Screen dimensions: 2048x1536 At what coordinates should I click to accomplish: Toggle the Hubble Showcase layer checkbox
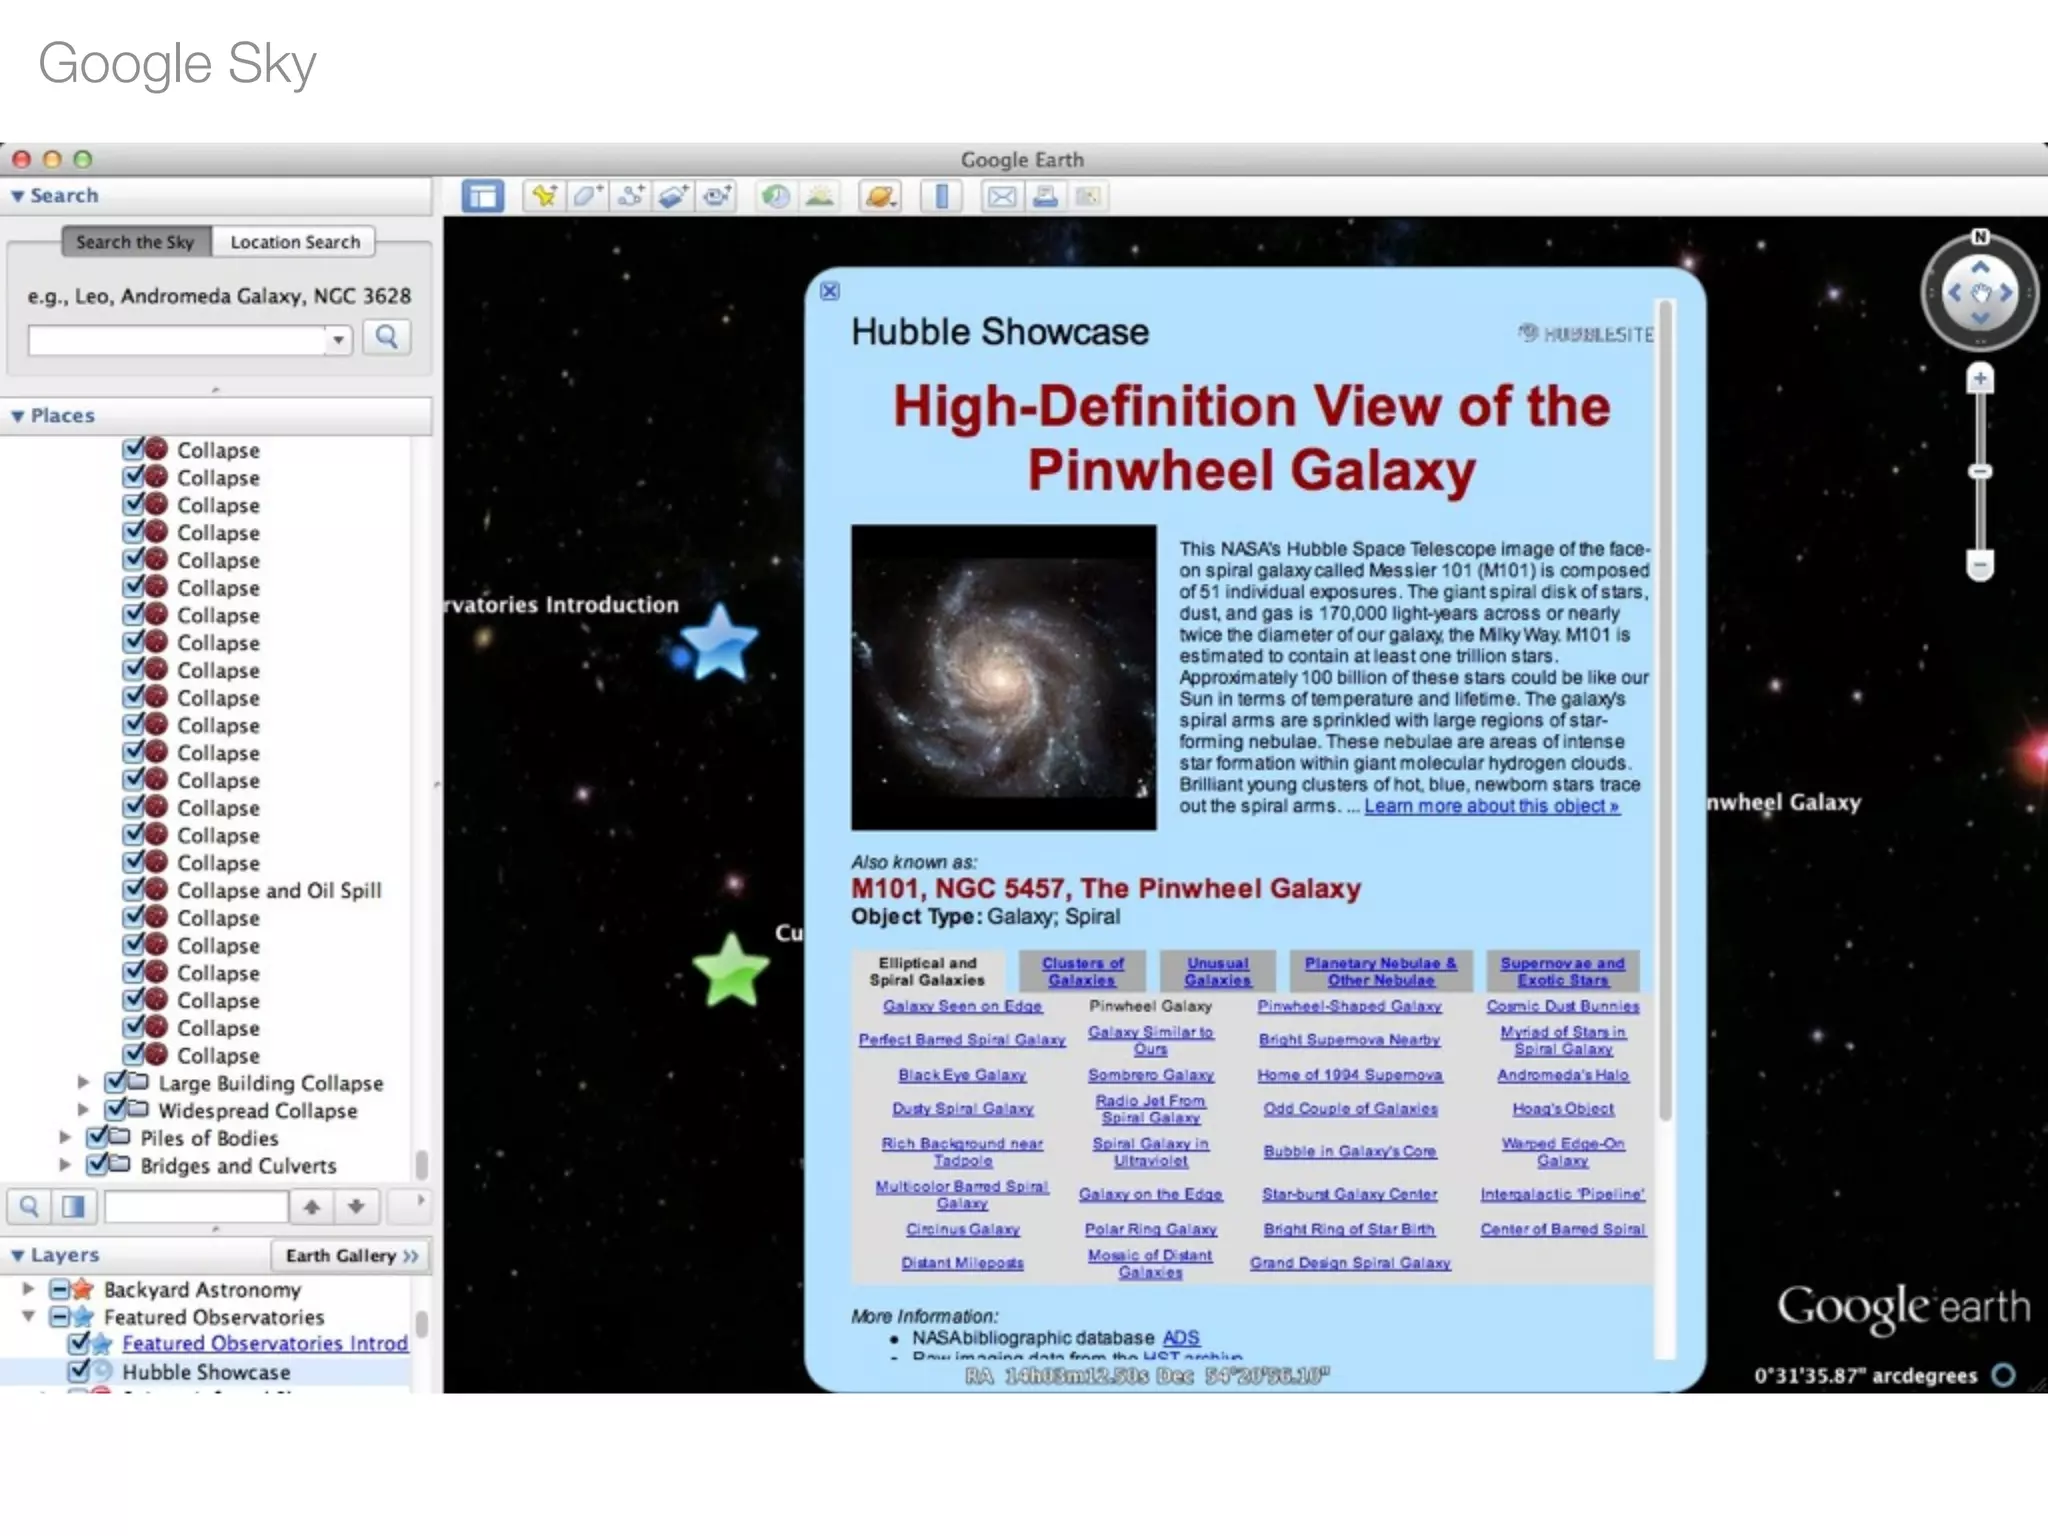coord(79,1371)
